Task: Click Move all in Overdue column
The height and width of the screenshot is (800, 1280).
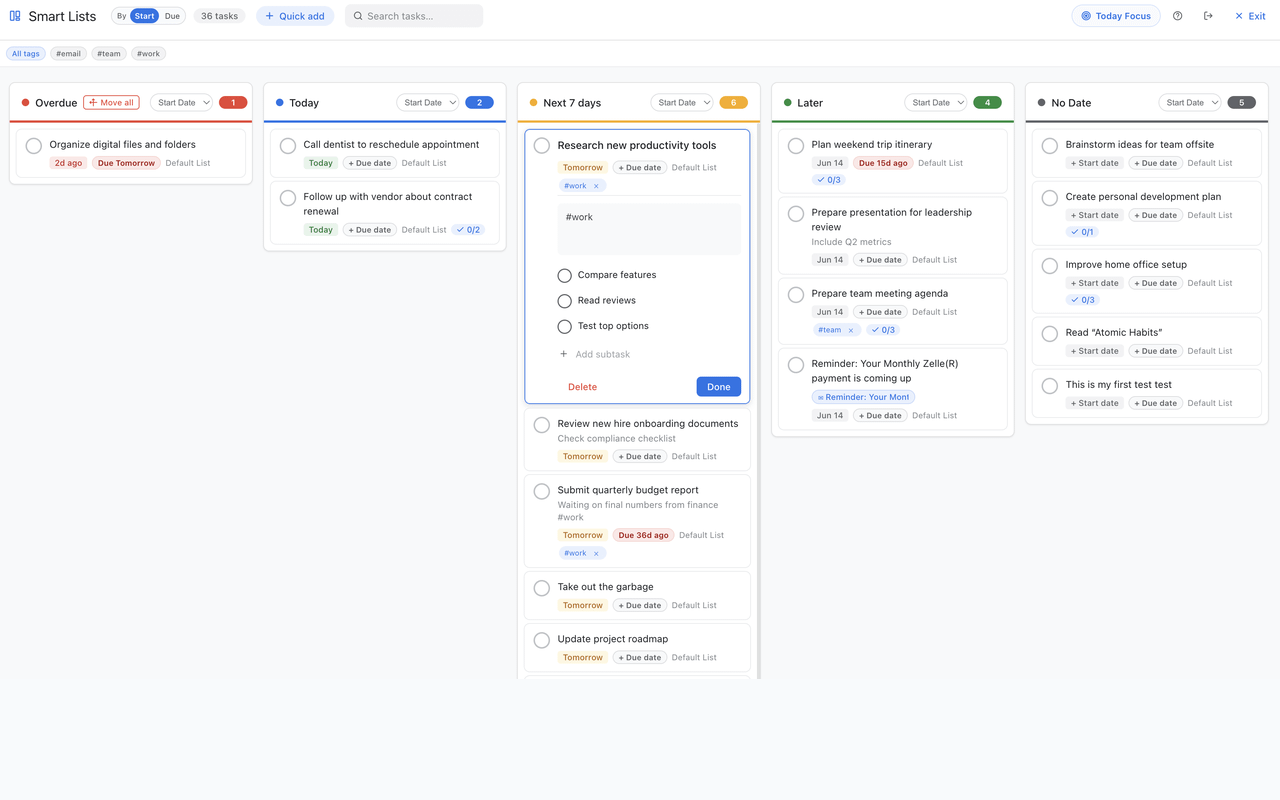Action: click(x=111, y=102)
